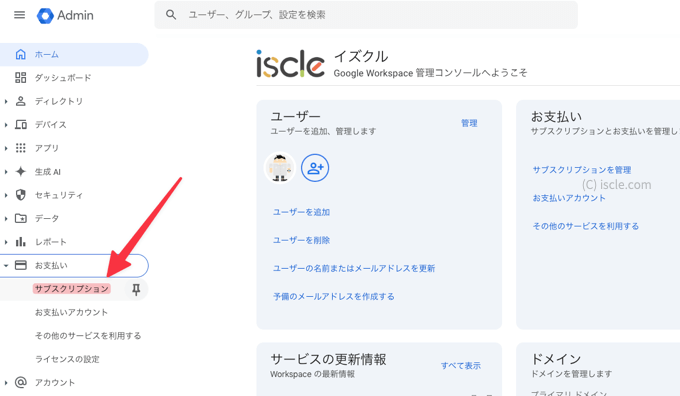Open ライセンスの設定 in the sidebar

[67, 359]
